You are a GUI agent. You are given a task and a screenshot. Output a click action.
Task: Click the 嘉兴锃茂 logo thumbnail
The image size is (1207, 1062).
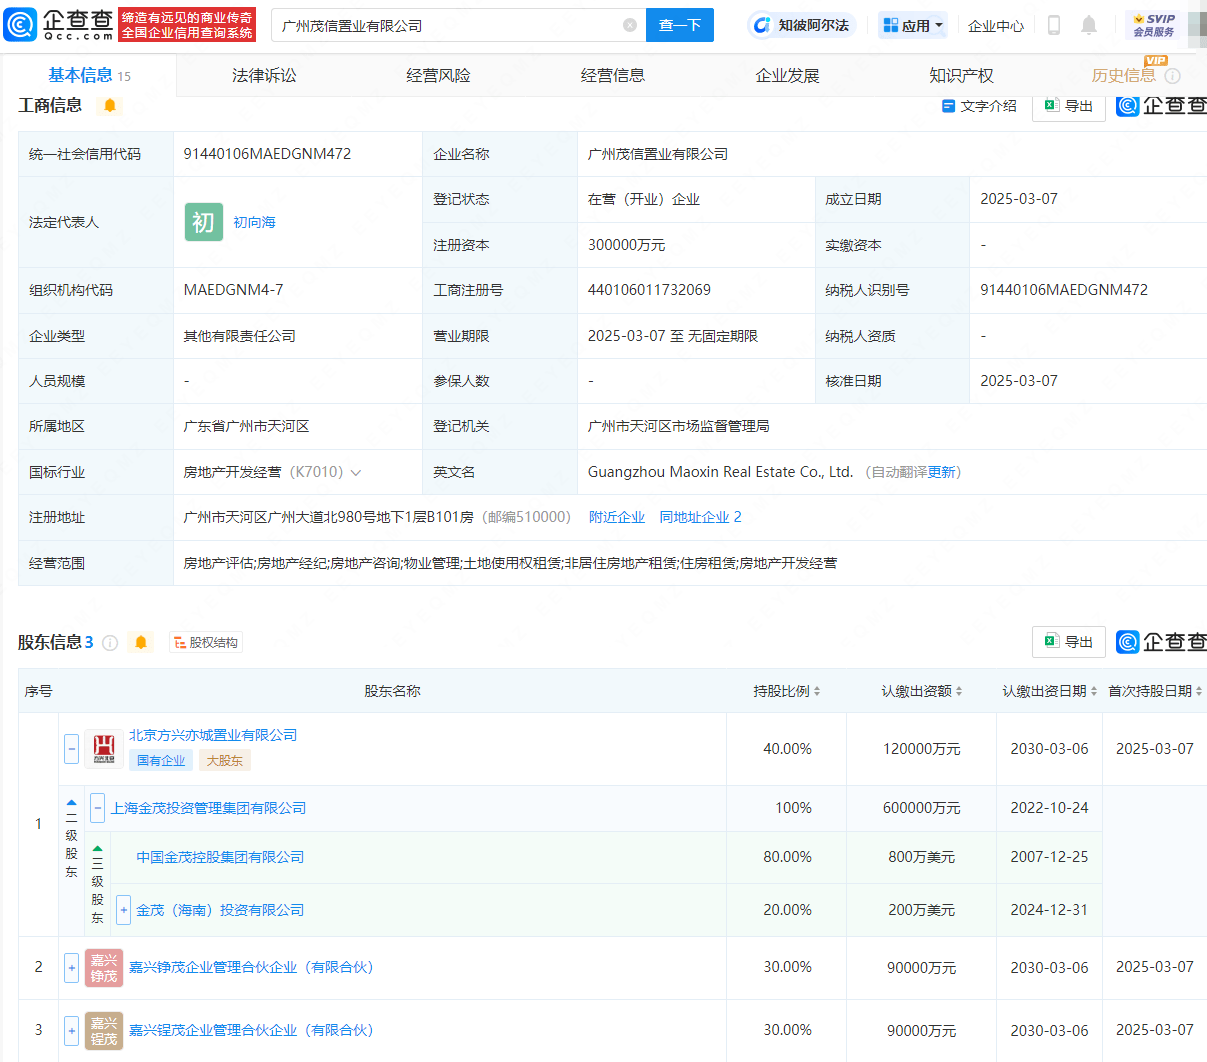(x=104, y=1030)
